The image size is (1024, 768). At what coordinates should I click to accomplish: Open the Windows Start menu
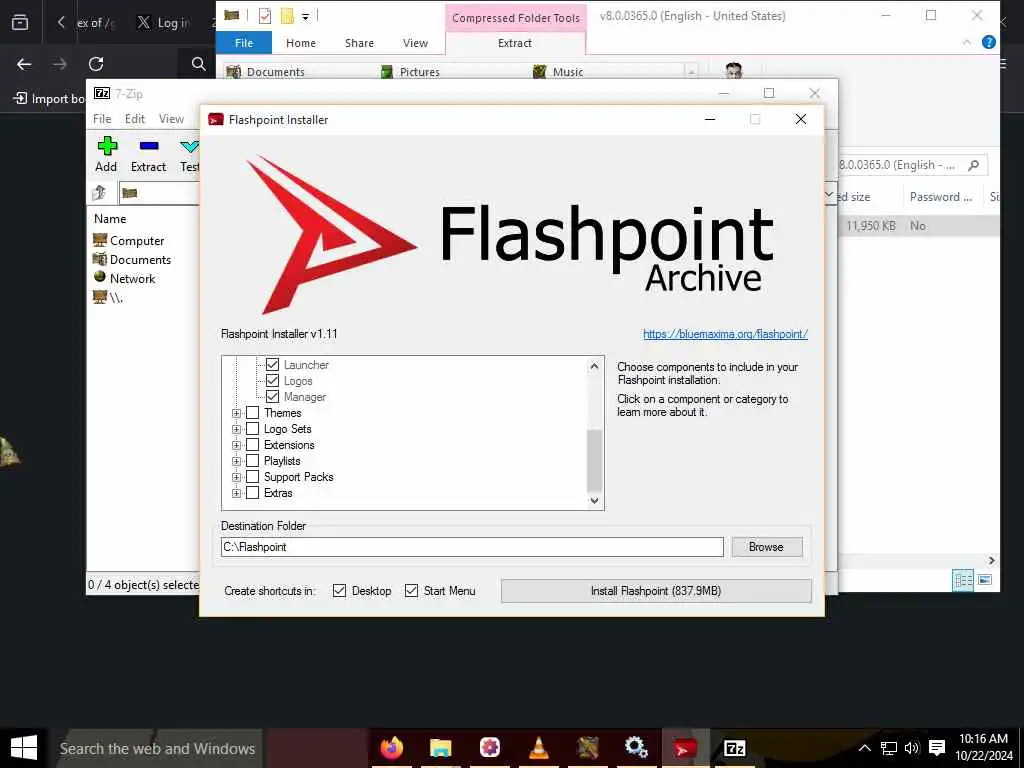point(24,748)
